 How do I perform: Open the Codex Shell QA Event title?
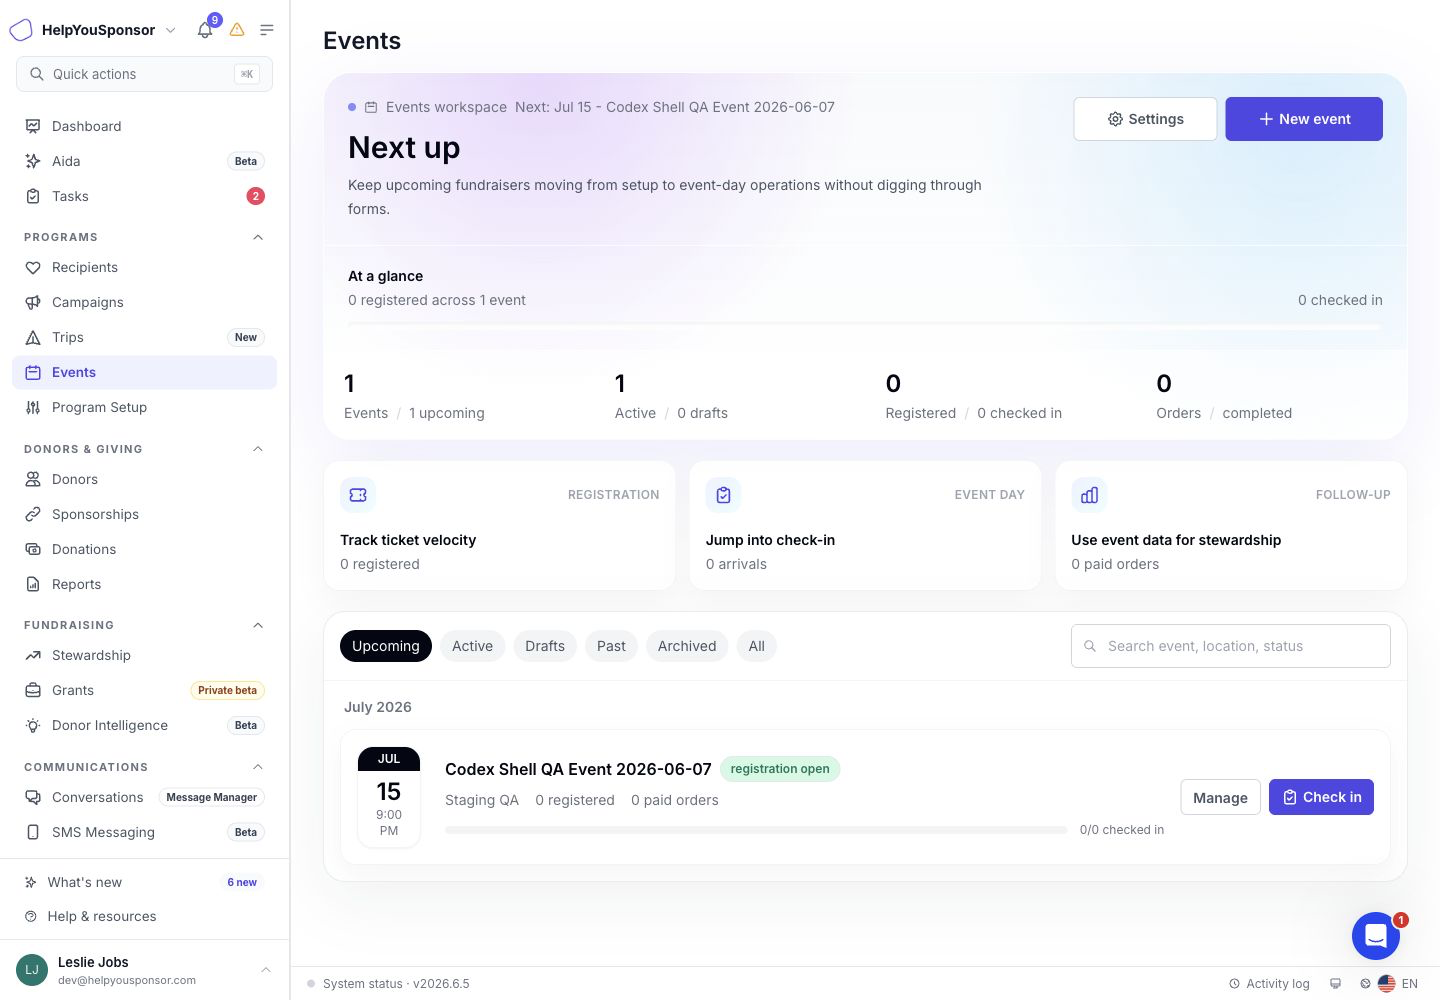tap(578, 769)
